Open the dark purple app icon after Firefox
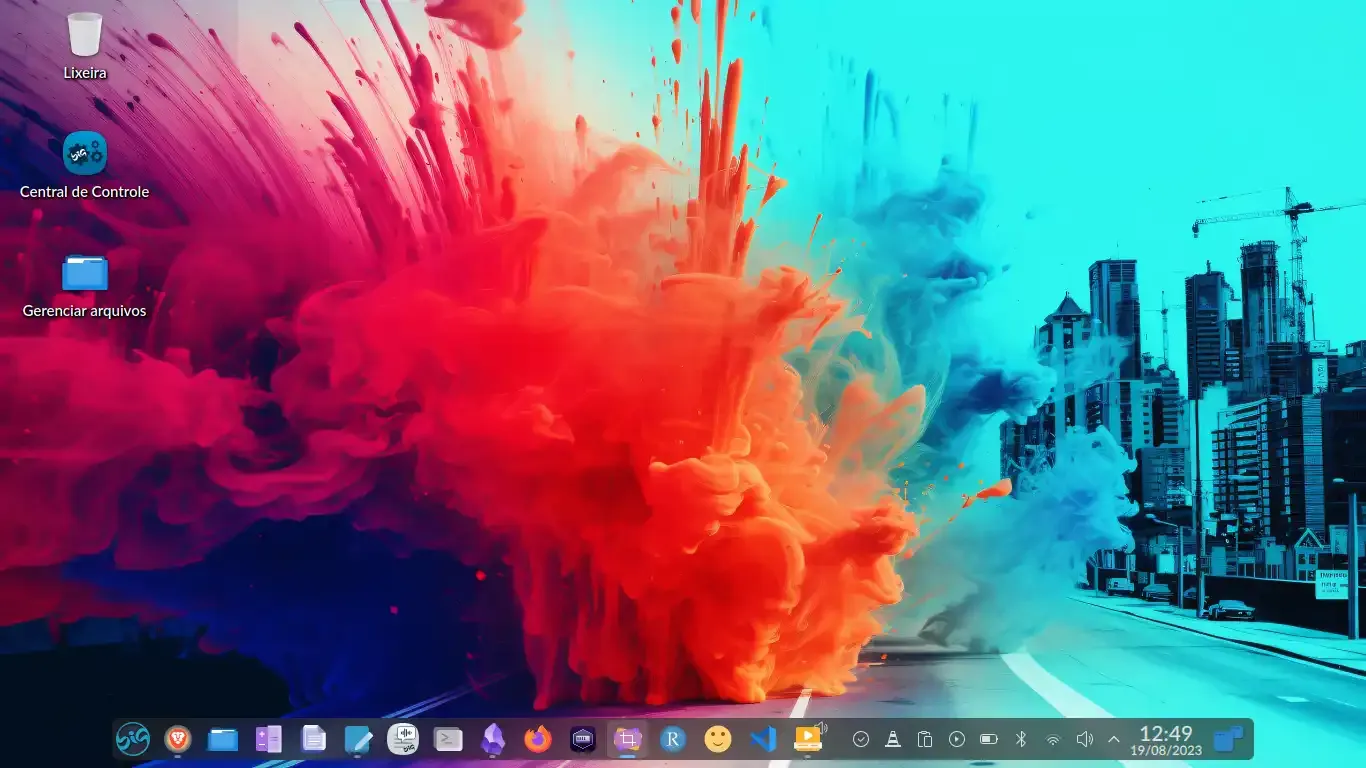 click(x=583, y=739)
